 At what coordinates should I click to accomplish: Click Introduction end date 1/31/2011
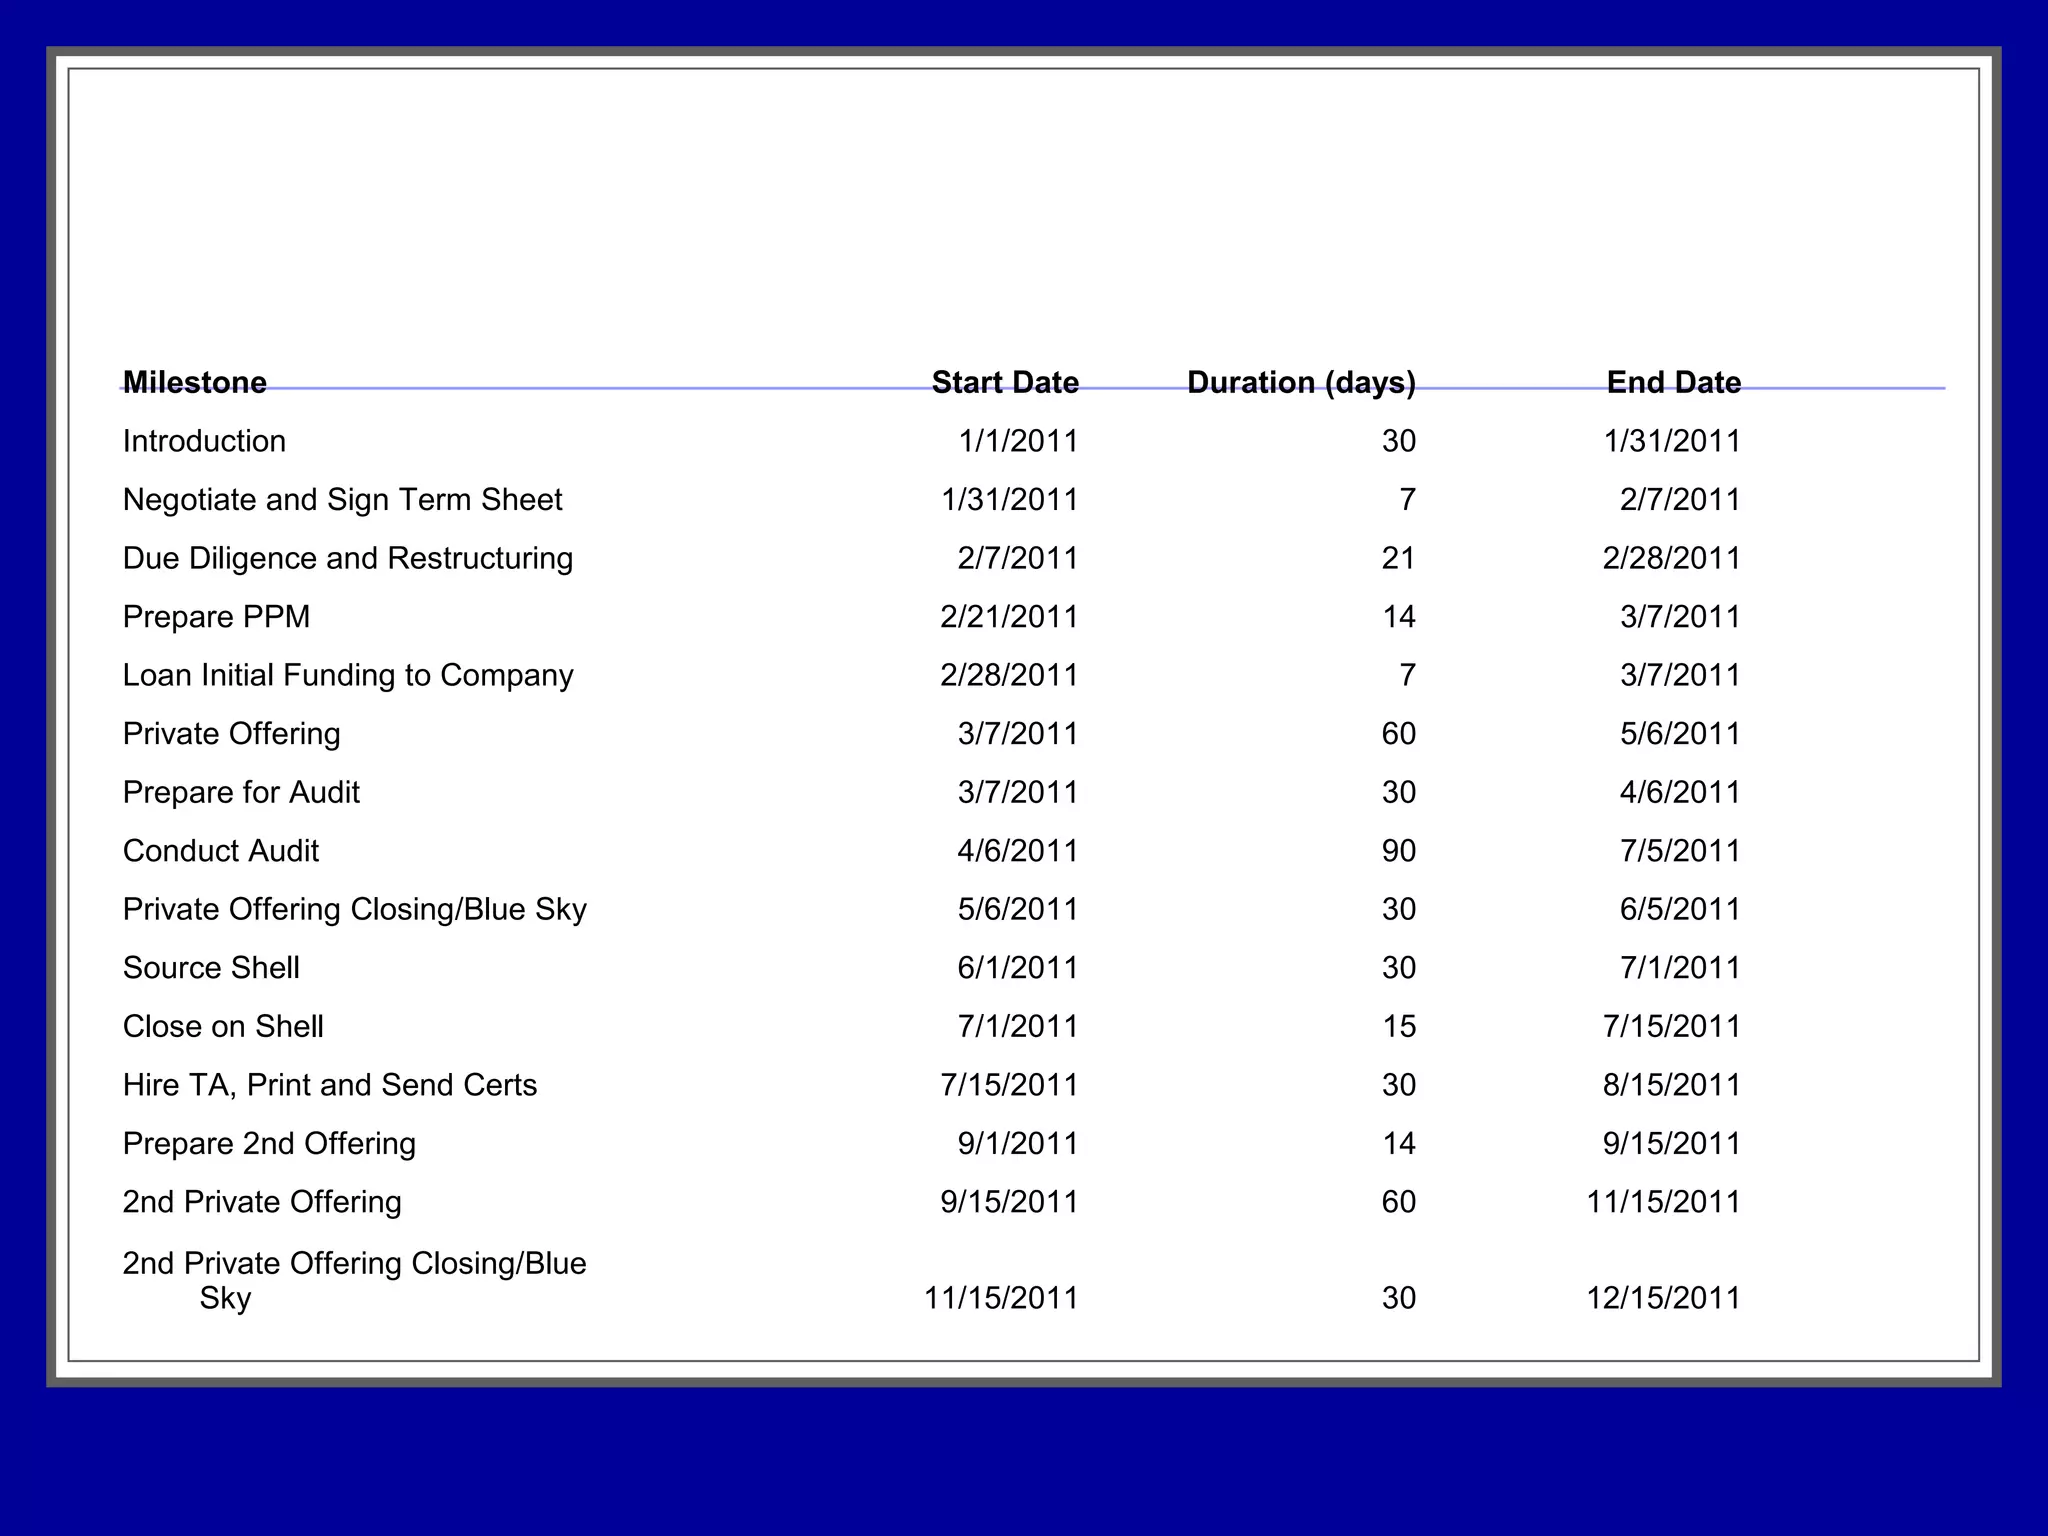pyautogui.click(x=1671, y=441)
